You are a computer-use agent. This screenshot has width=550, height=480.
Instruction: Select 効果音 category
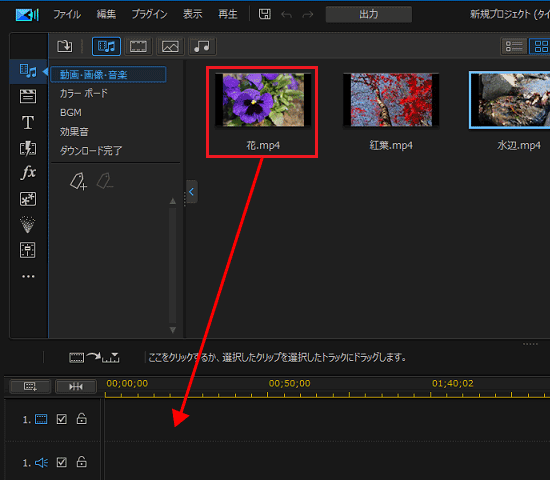[x=74, y=132]
